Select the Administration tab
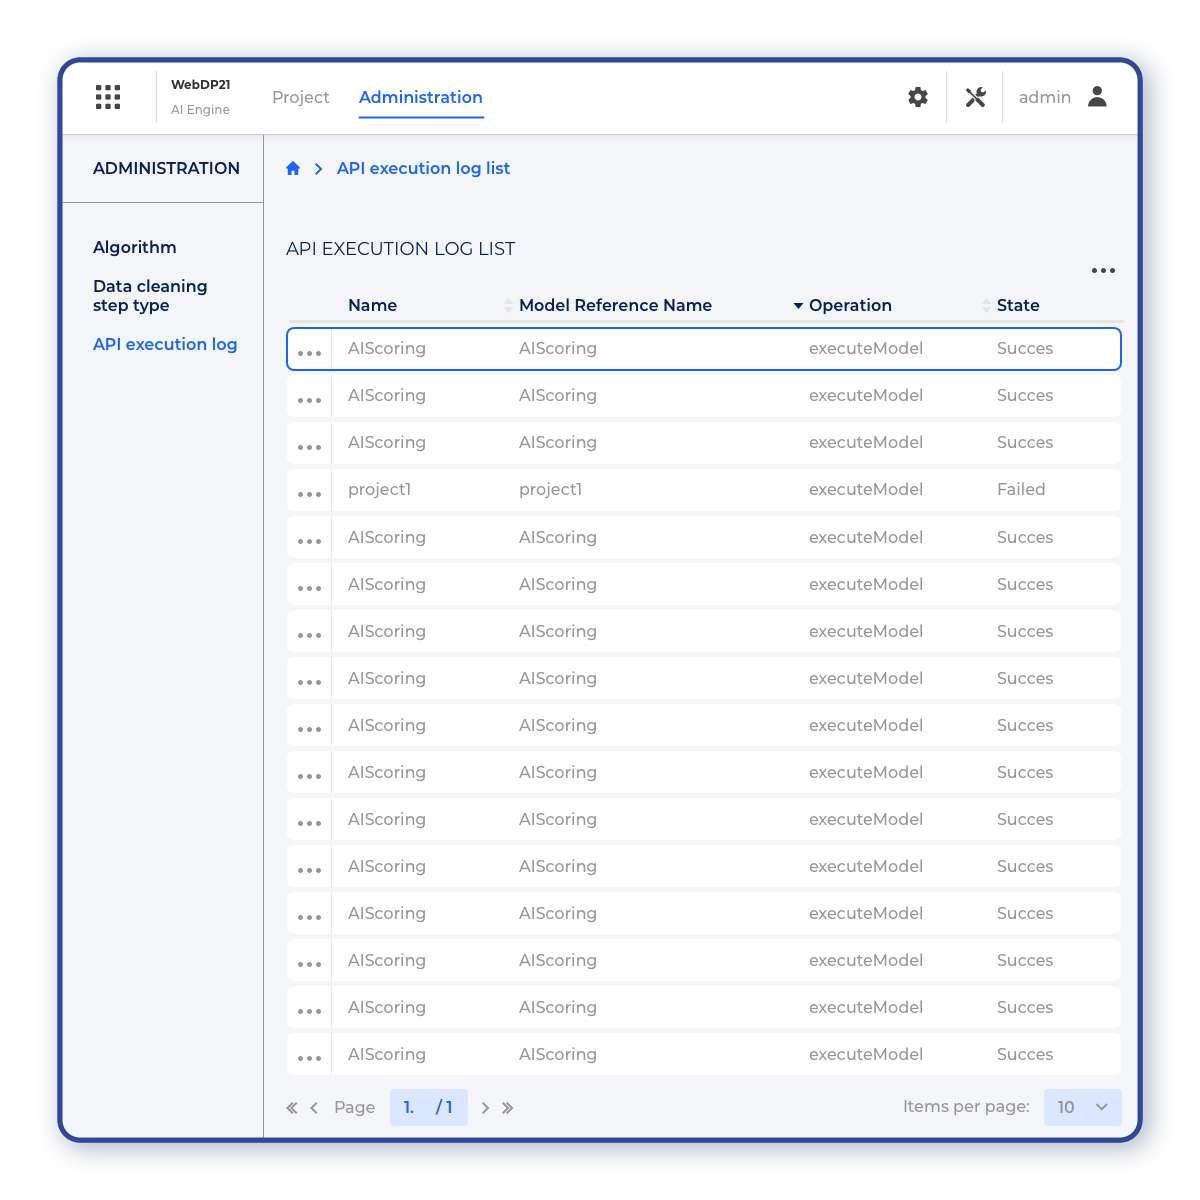1200x1200 pixels. [x=420, y=97]
